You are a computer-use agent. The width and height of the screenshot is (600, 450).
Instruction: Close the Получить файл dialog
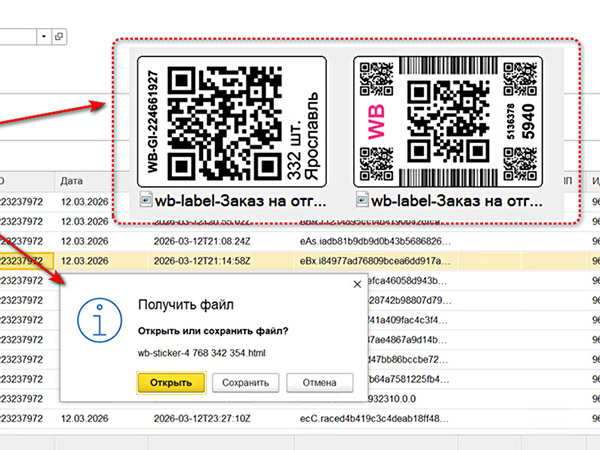click(x=356, y=285)
